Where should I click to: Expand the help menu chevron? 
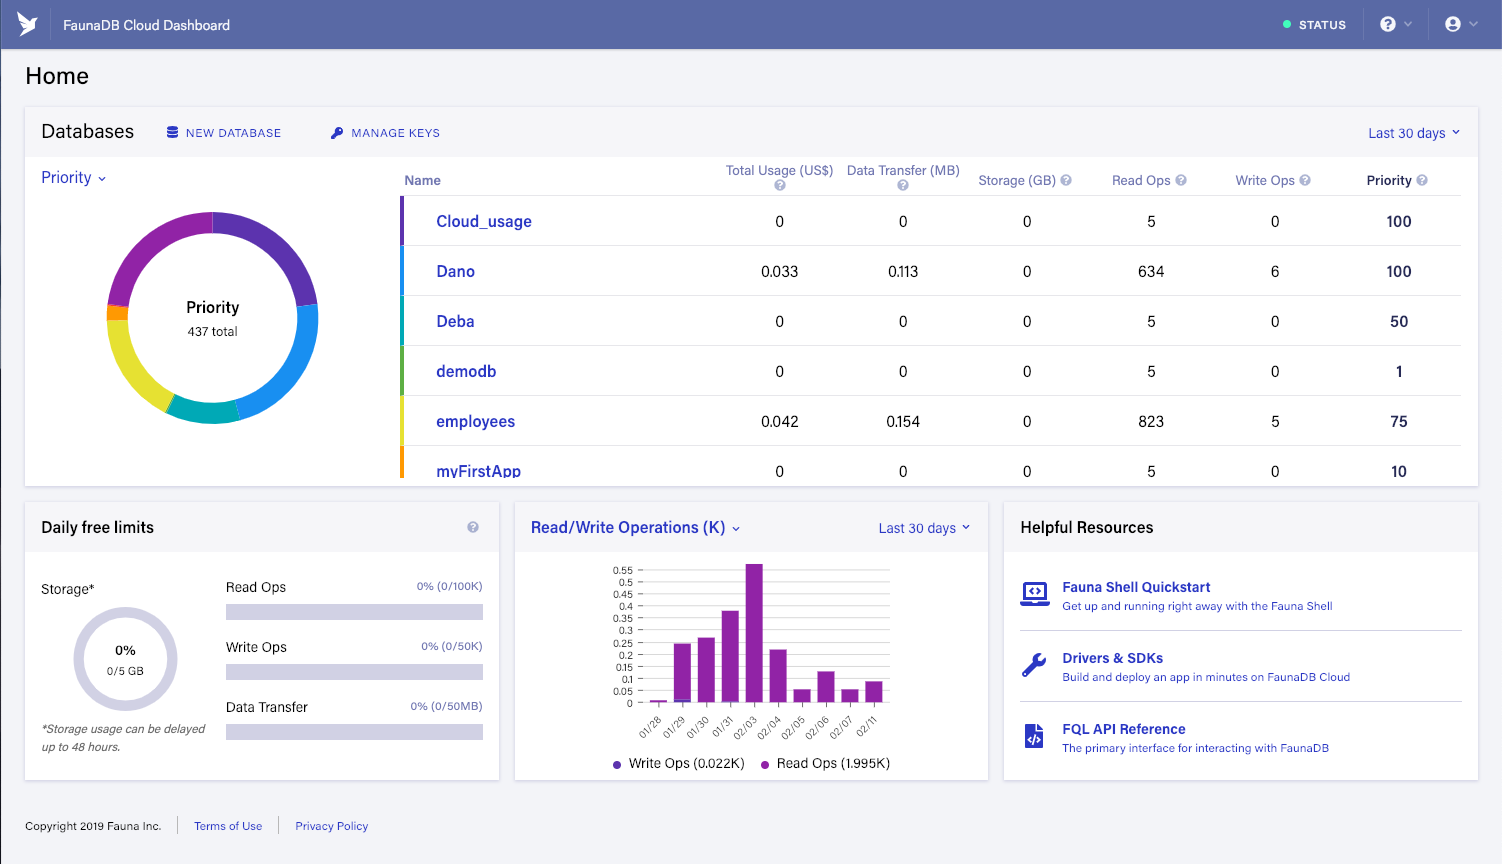1409,24
